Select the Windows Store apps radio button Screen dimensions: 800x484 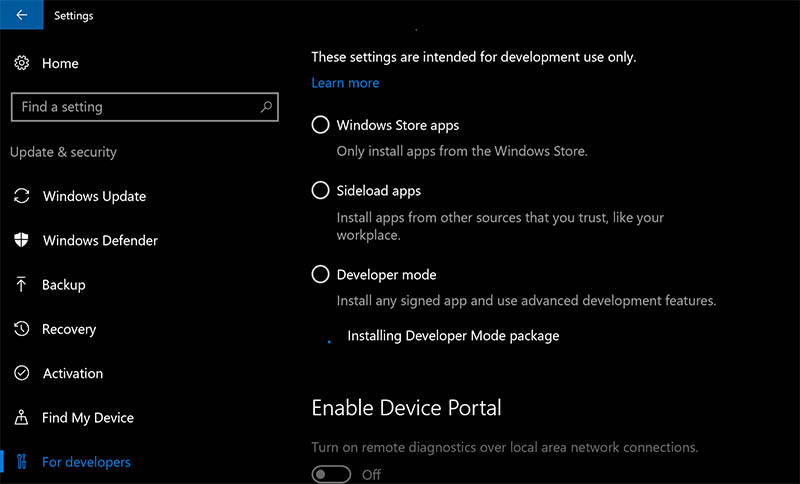[320, 124]
